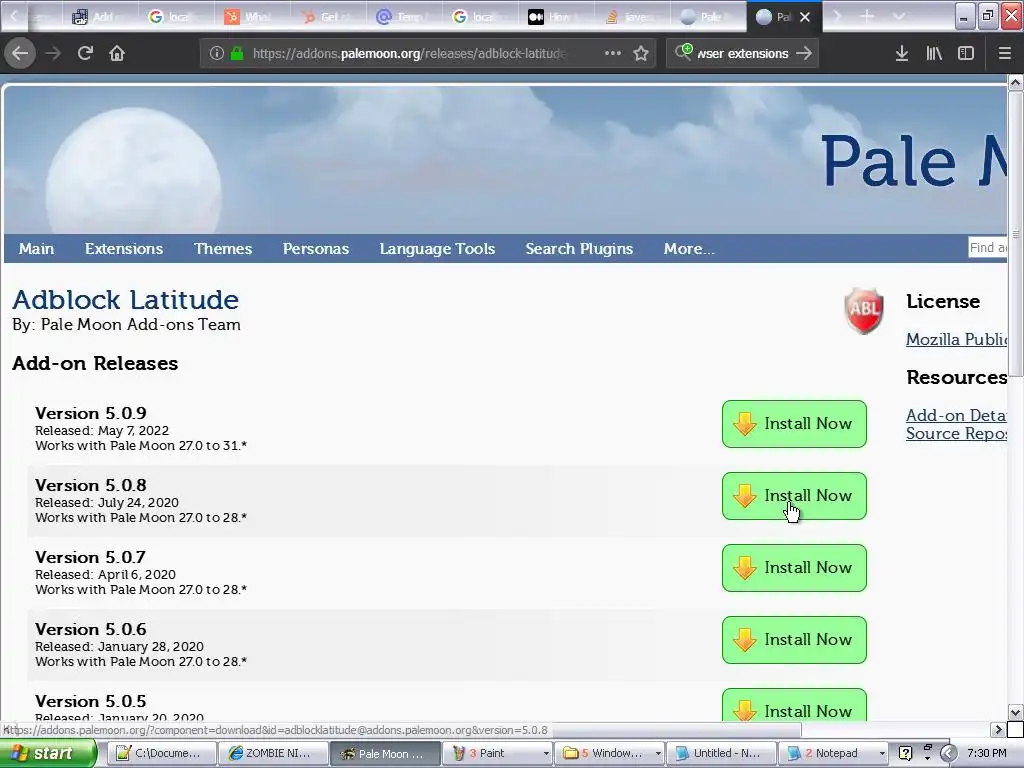1024x768 pixels.
Task: Click the green padlock security icon
Action: pos(237,54)
